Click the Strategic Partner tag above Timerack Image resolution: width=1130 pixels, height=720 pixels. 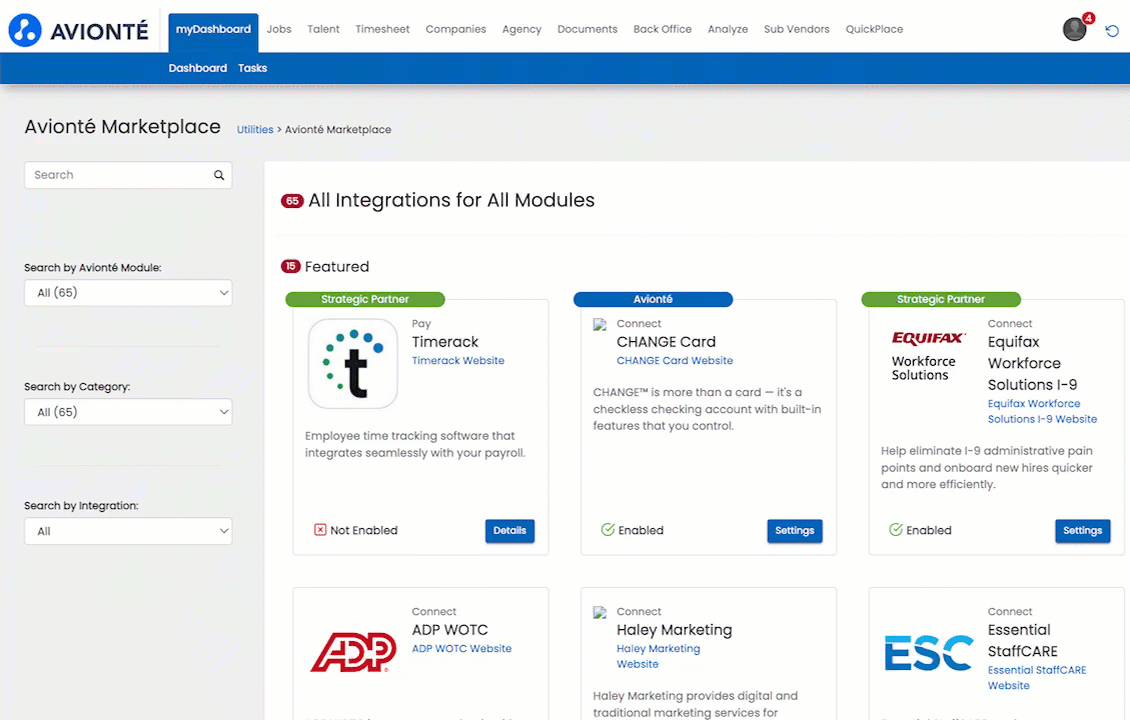tap(365, 299)
